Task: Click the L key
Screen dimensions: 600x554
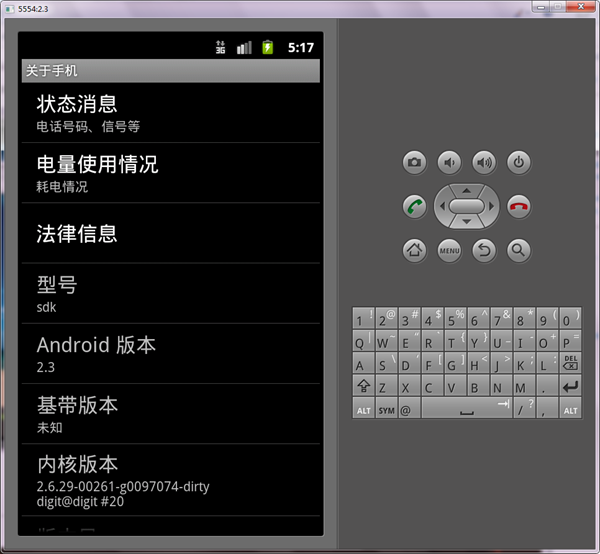Action: tap(547, 363)
